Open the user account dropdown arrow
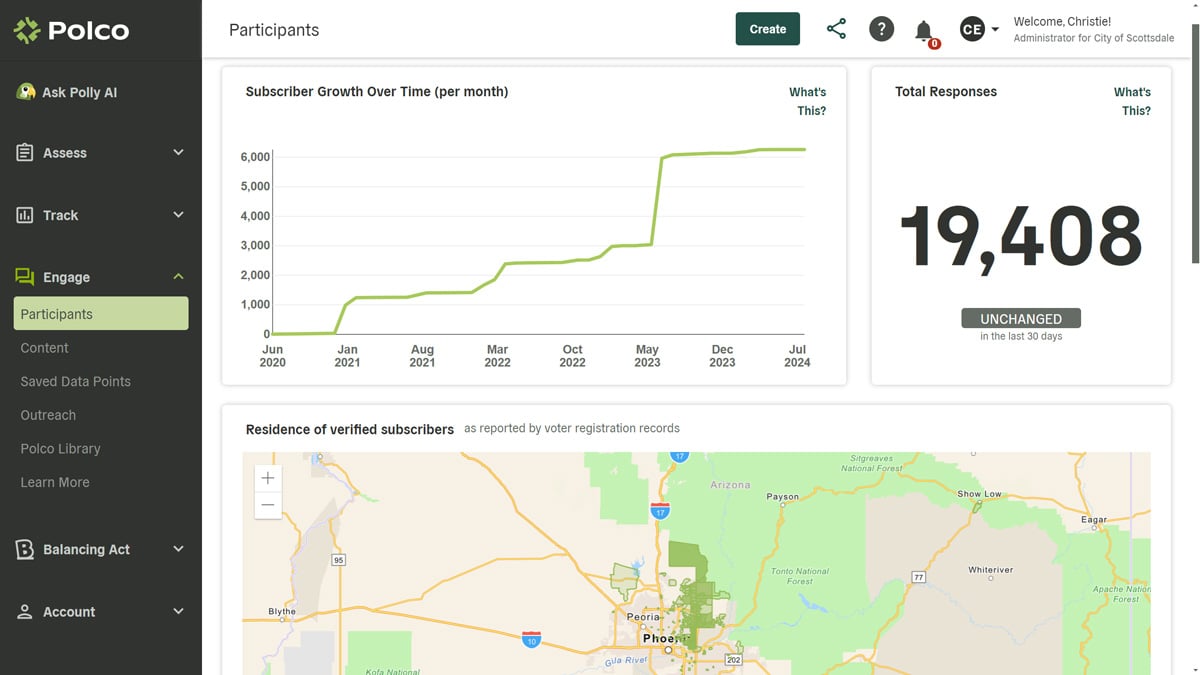This screenshot has height=675, width=1200. click(x=995, y=30)
